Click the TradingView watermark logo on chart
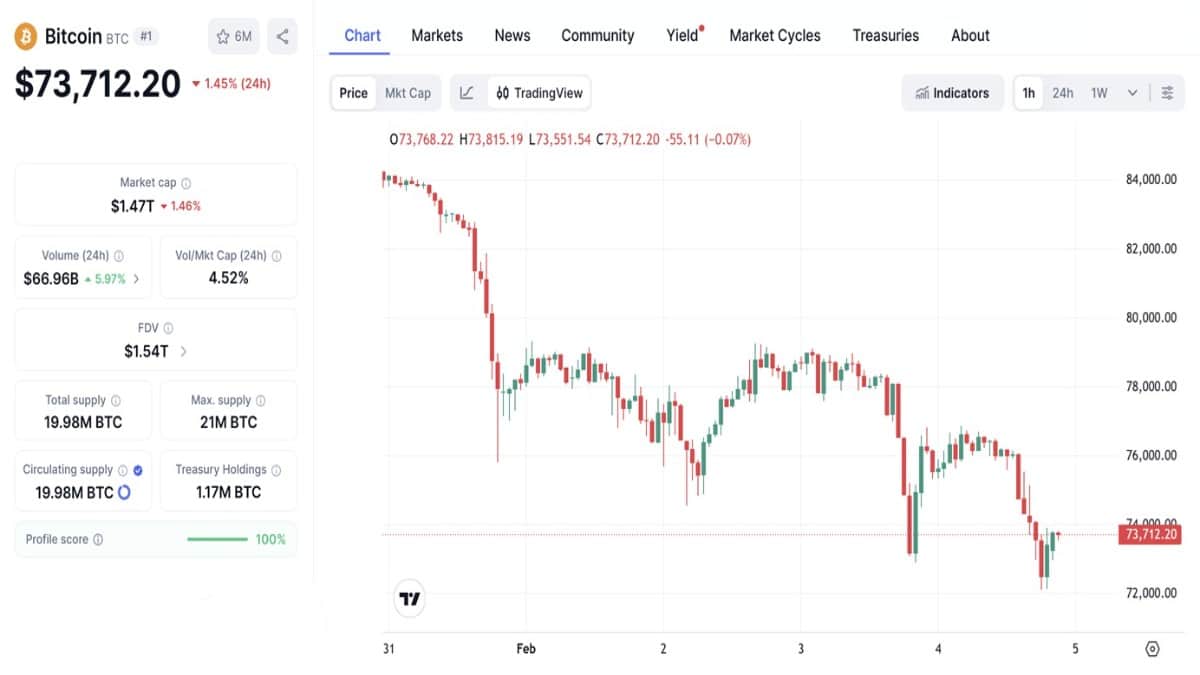The height and width of the screenshot is (675, 1200). [409, 598]
